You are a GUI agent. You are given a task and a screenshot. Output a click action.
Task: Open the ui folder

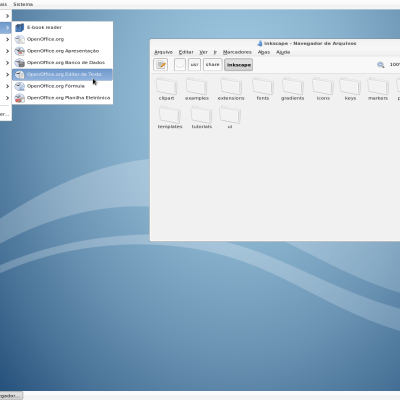(x=230, y=118)
